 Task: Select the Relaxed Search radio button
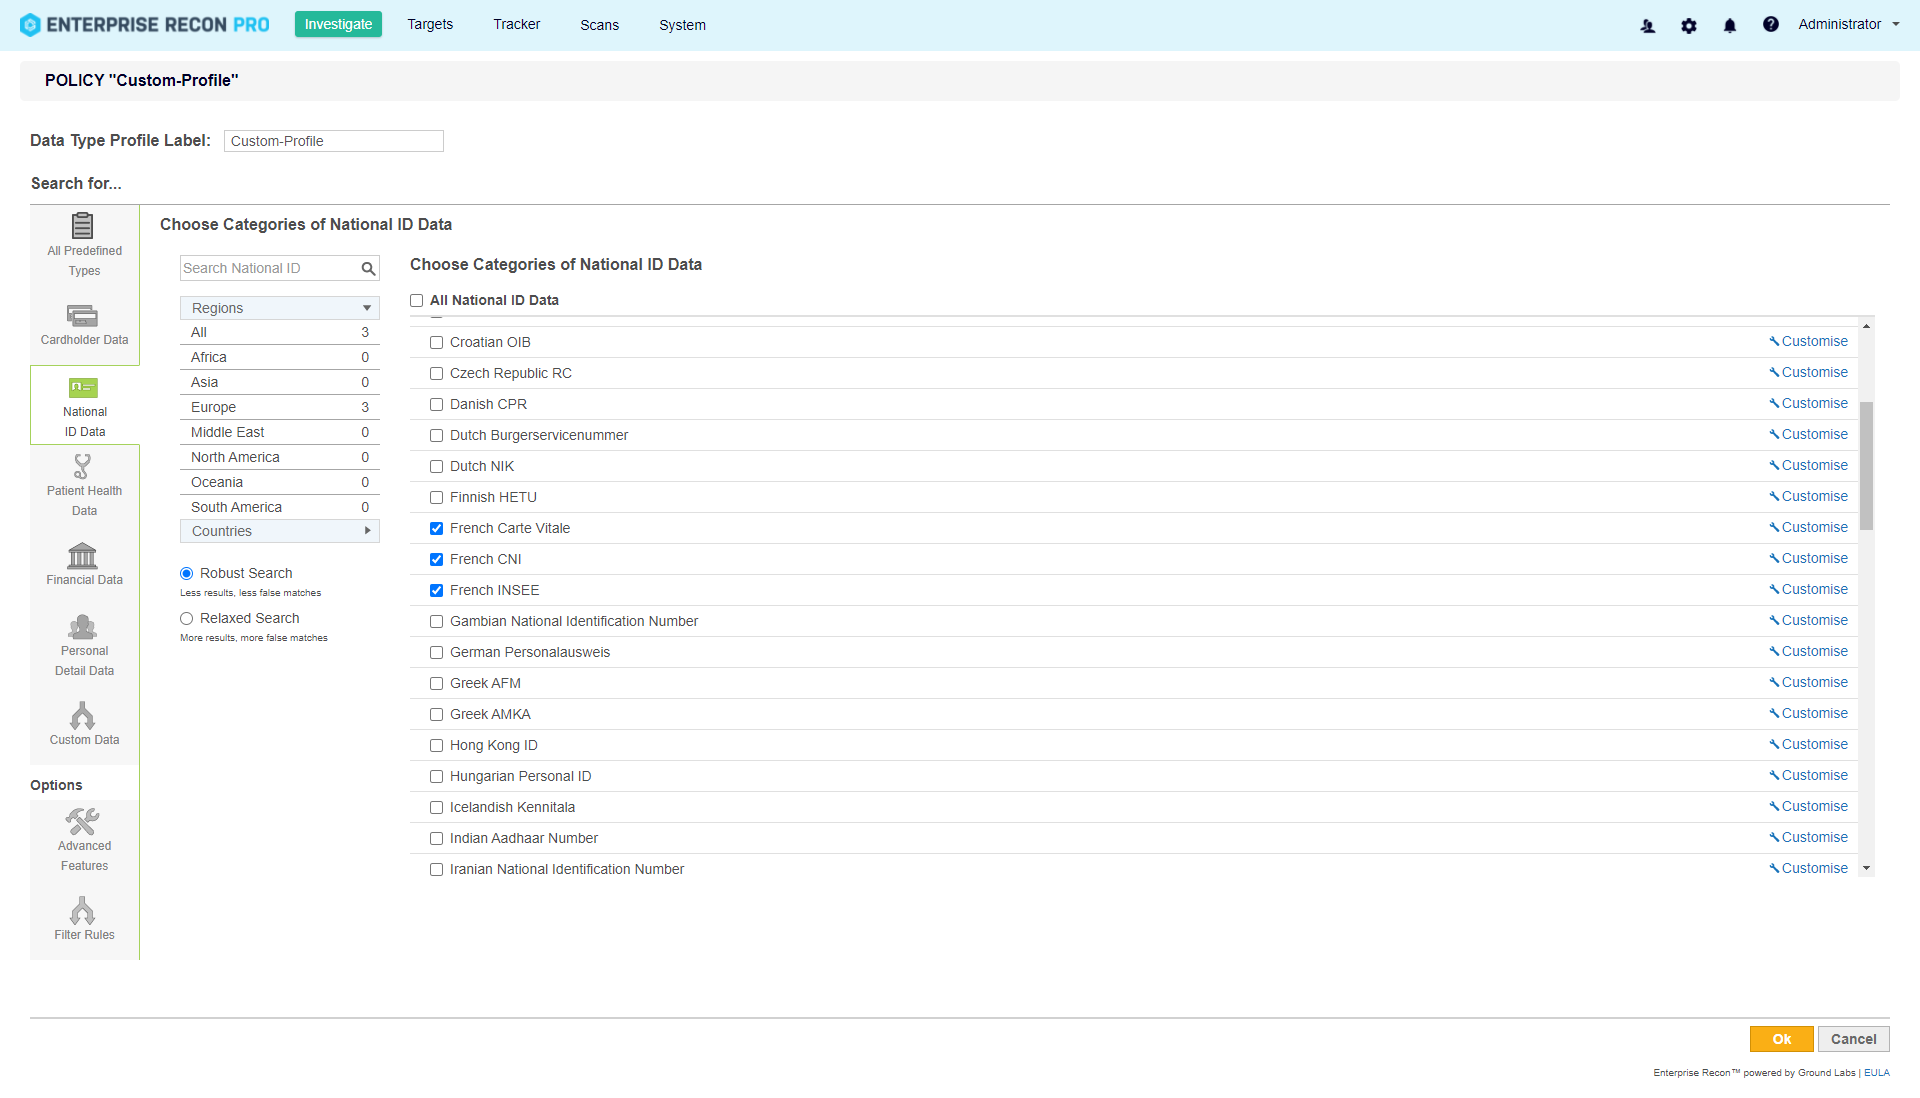point(186,618)
